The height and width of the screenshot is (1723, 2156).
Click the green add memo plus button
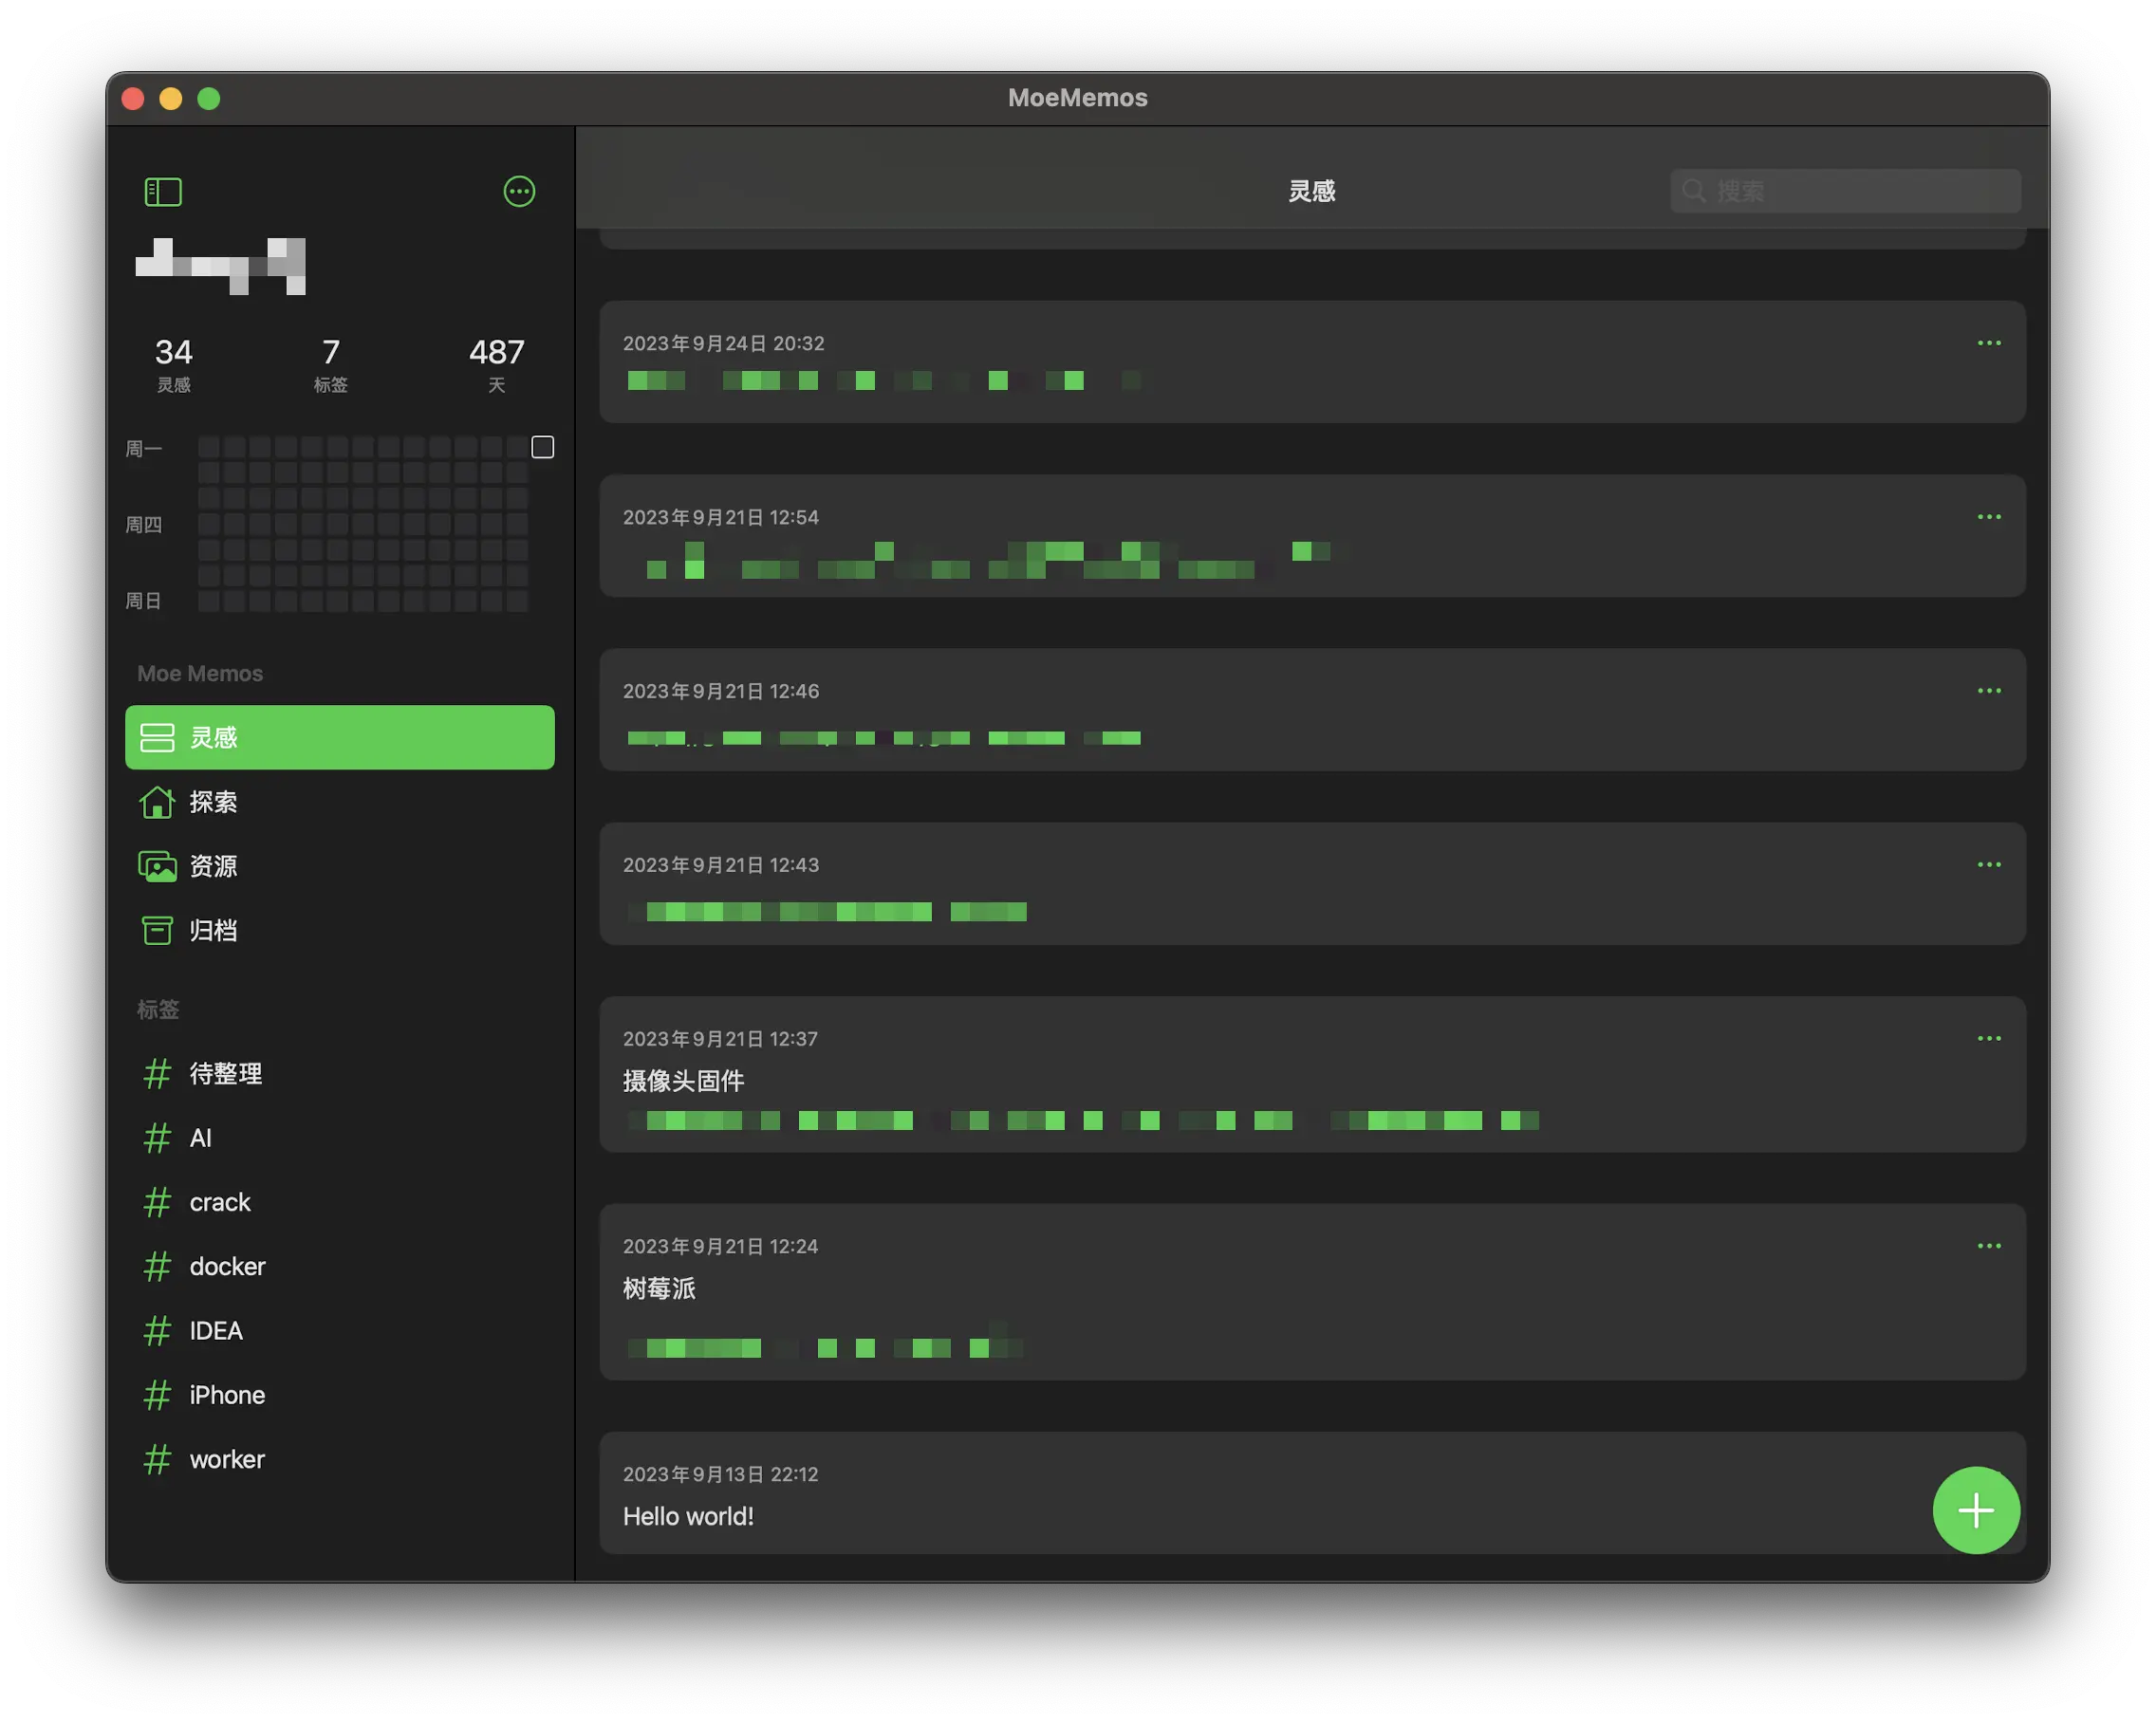pyautogui.click(x=1975, y=1510)
